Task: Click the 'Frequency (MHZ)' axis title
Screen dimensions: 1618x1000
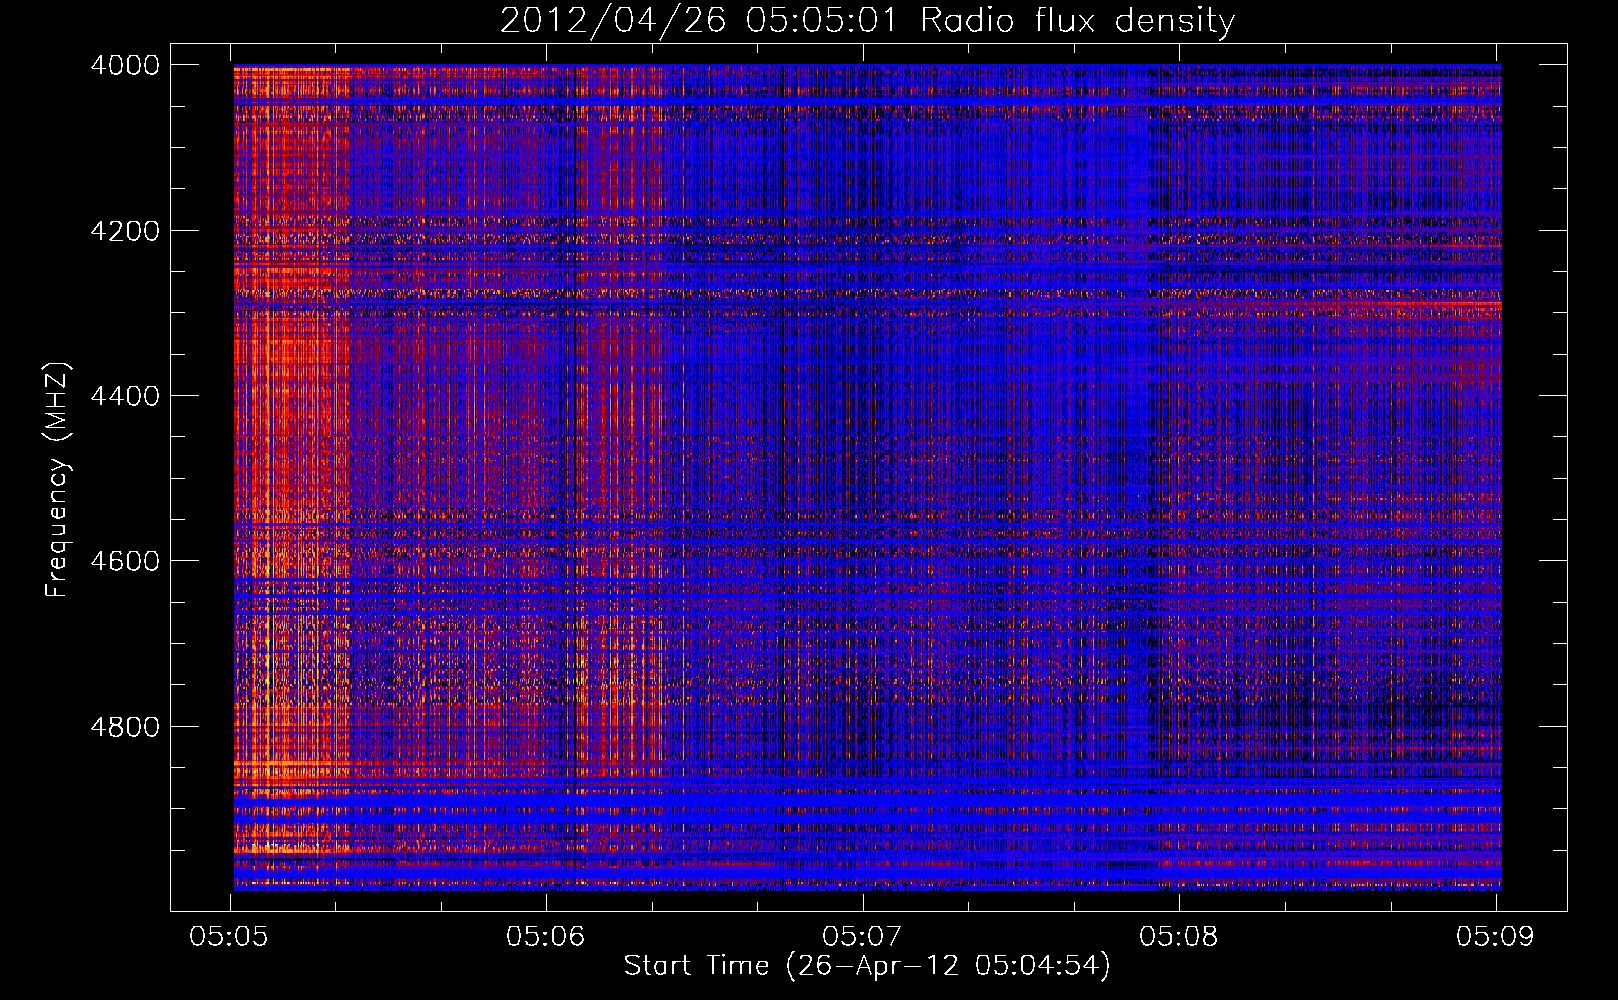Action: coord(57,480)
